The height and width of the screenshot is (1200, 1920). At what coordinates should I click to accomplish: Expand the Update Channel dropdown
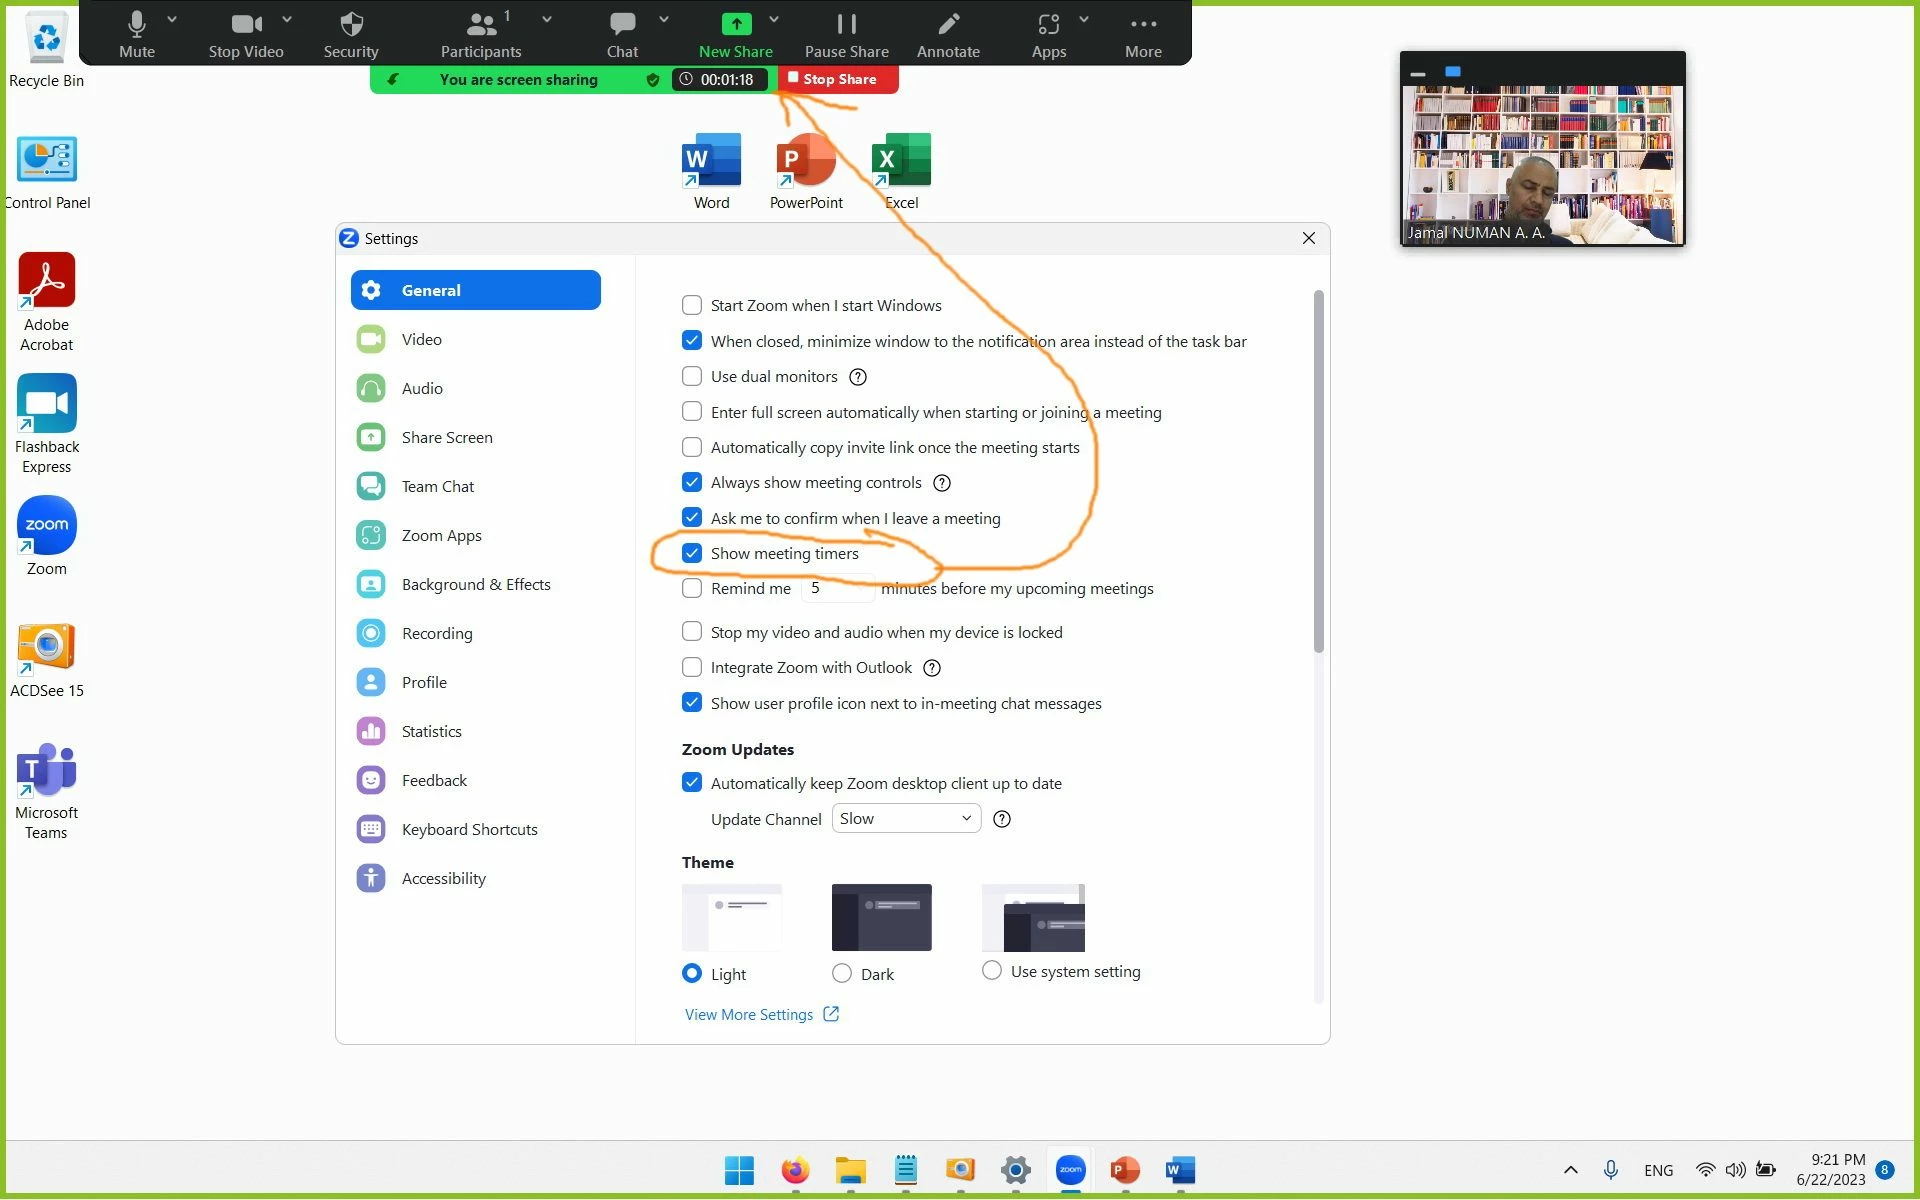point(905,819)
